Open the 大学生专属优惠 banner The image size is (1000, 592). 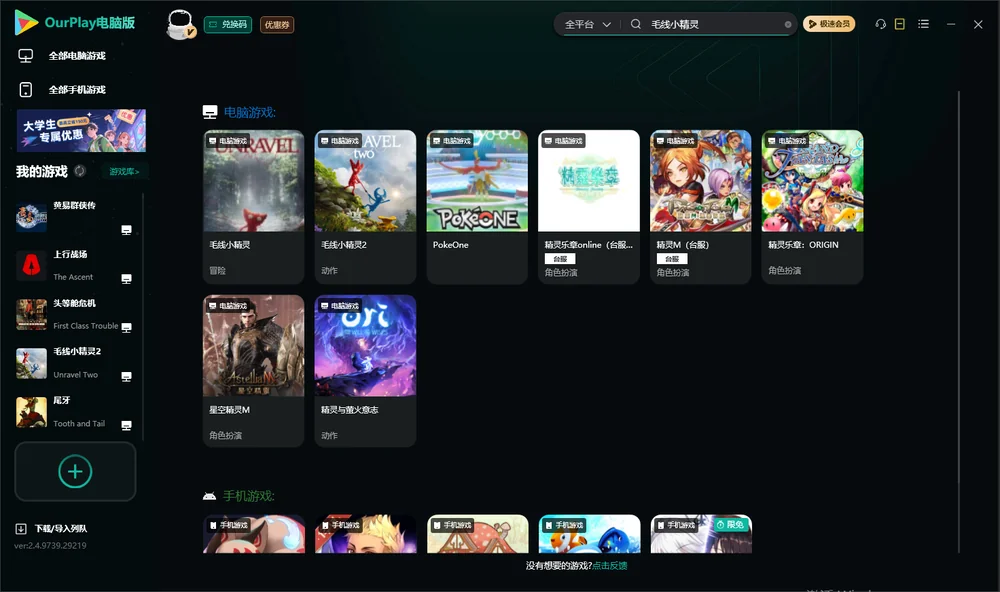[x=81, y=130]
